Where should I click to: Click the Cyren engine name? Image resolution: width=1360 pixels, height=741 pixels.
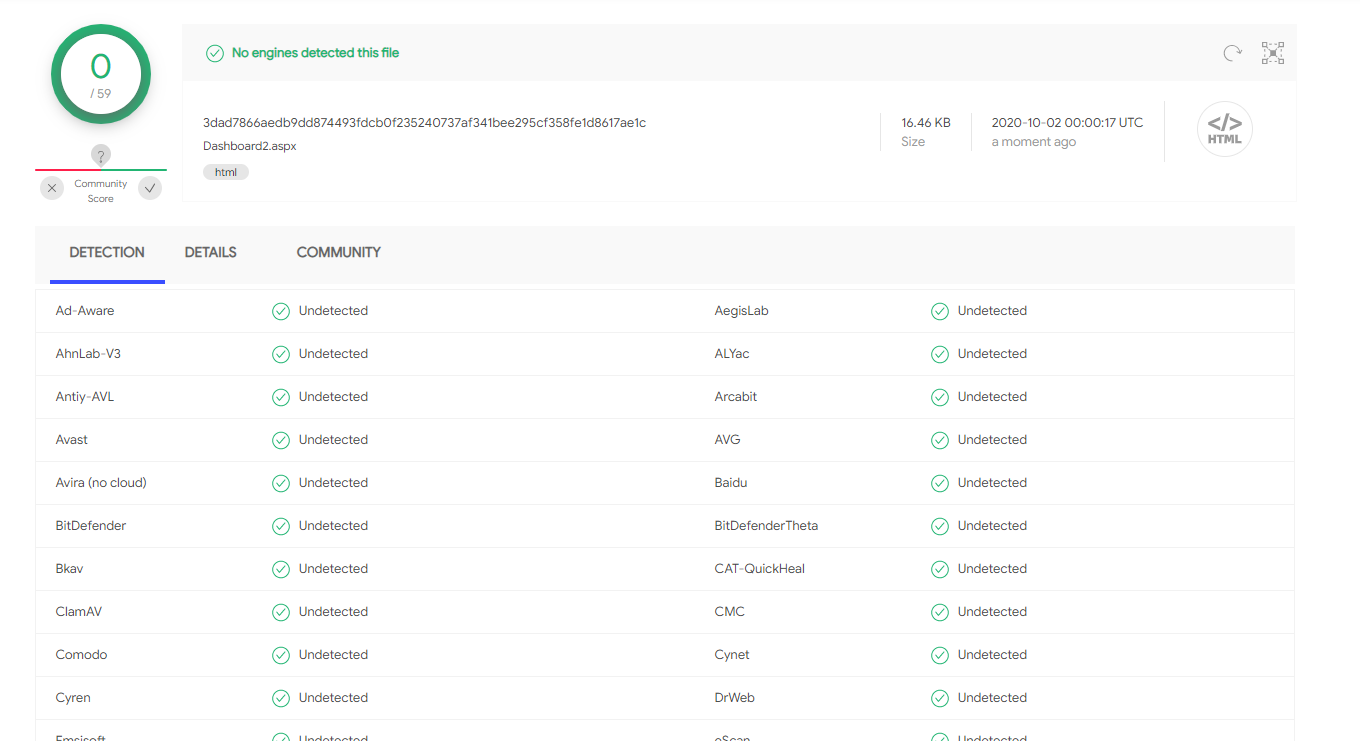tap(73, 698)
